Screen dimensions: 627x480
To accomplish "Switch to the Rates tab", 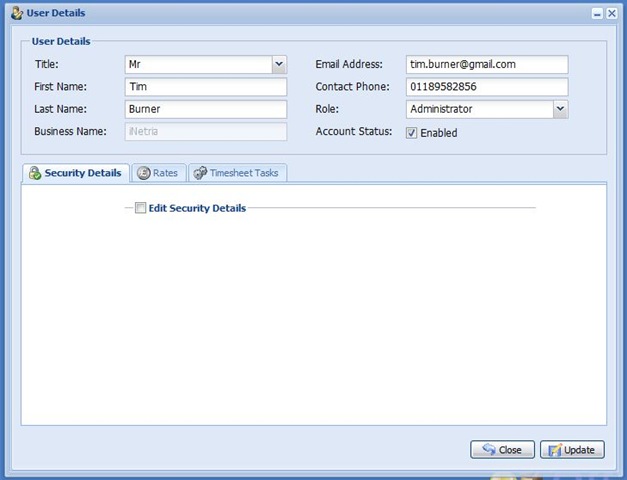I will click(x=158, y=173).
